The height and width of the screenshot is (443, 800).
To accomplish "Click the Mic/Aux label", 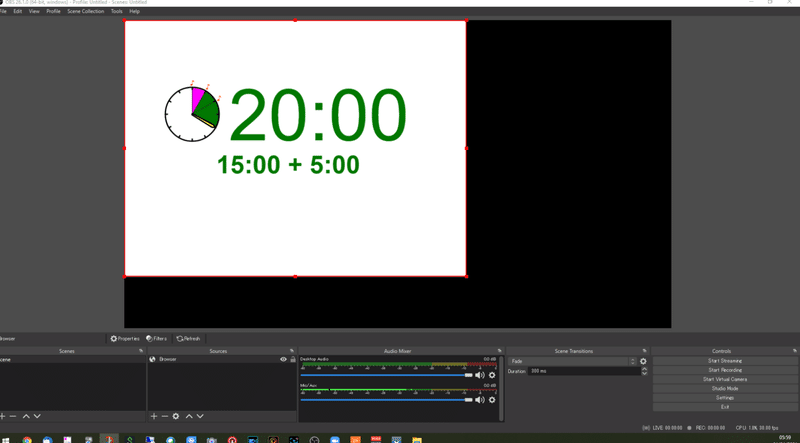I will [309, 385].
